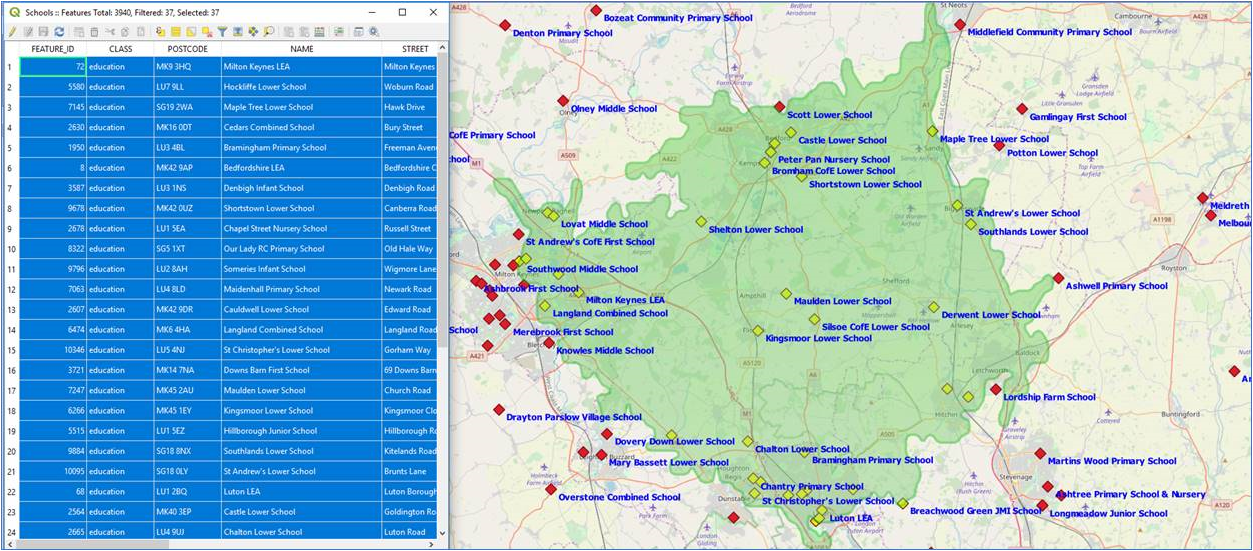
Task: Open Select by Expression tool
Action: [x=160, y=32]
